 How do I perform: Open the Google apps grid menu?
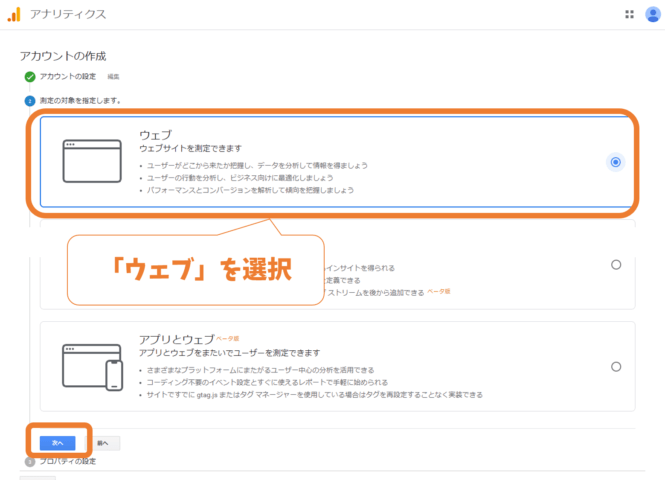[629, 14]
